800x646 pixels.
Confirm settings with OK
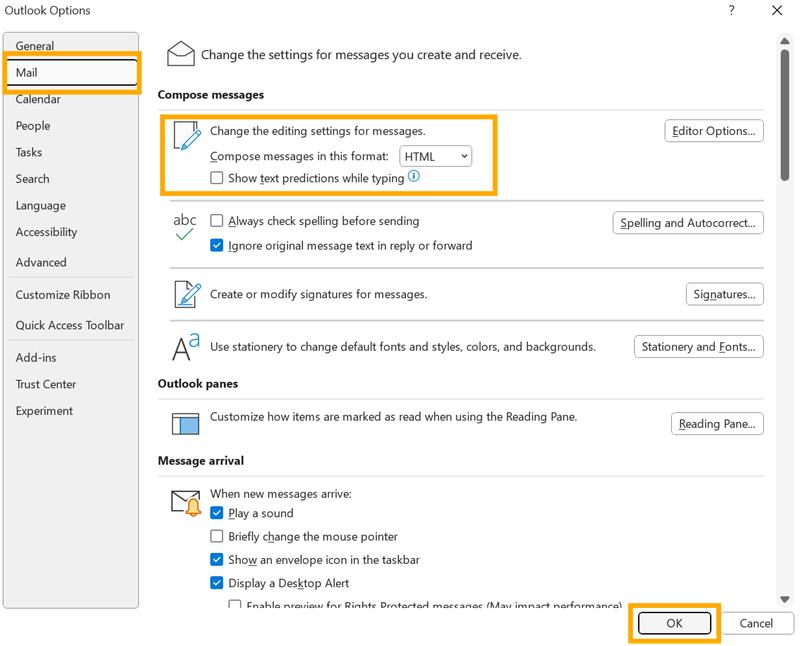[x=673, y=623]
